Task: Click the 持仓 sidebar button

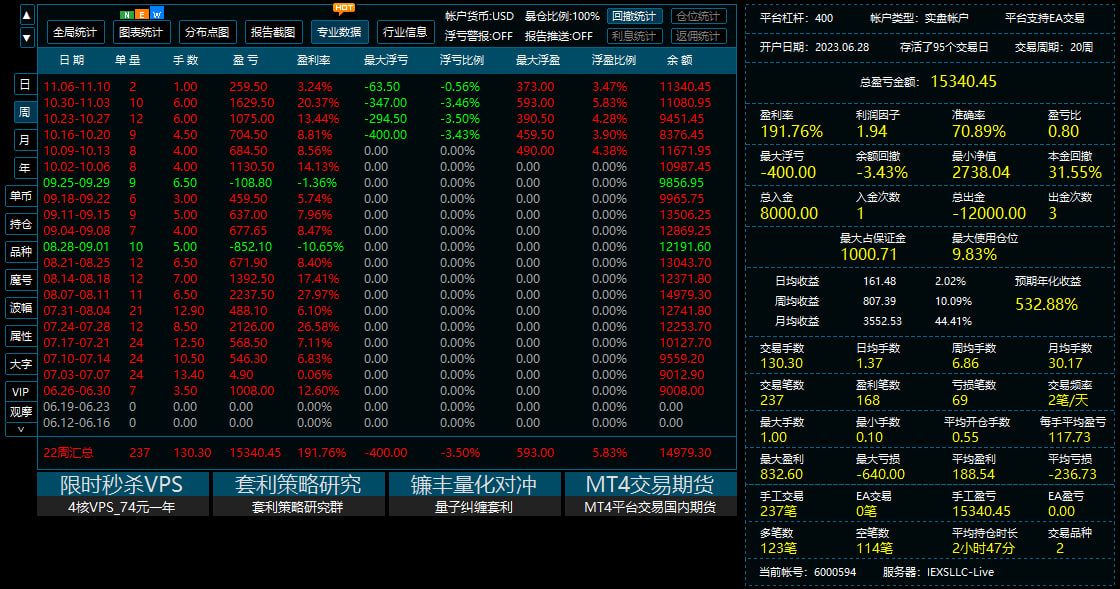Action: (x=21, y=224)
